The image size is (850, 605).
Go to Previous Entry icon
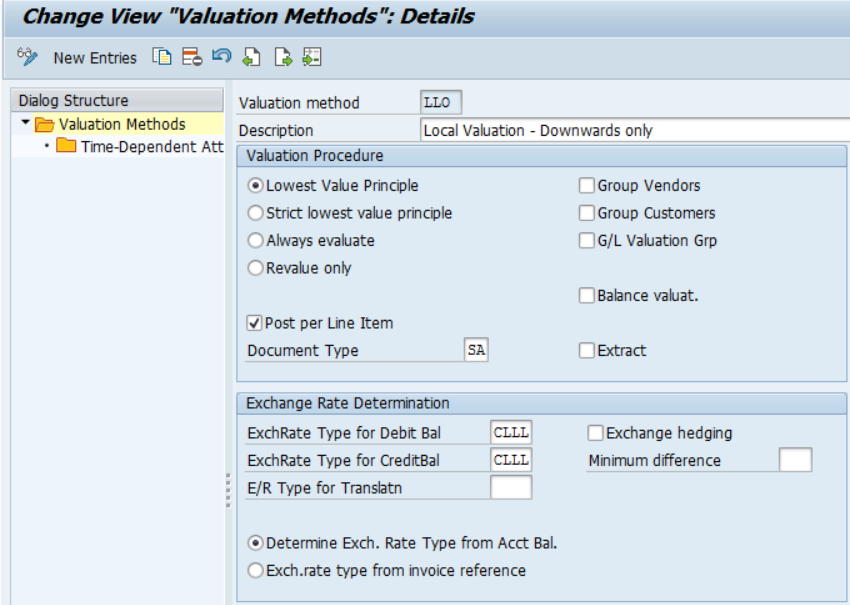point(252,57)
